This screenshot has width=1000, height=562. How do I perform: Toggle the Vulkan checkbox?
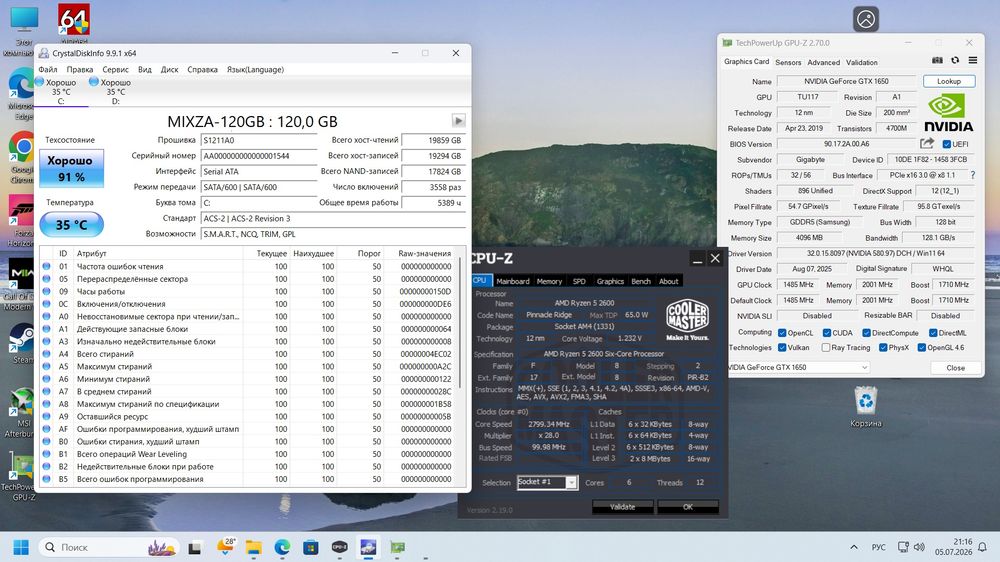click(x=782, y=348)
